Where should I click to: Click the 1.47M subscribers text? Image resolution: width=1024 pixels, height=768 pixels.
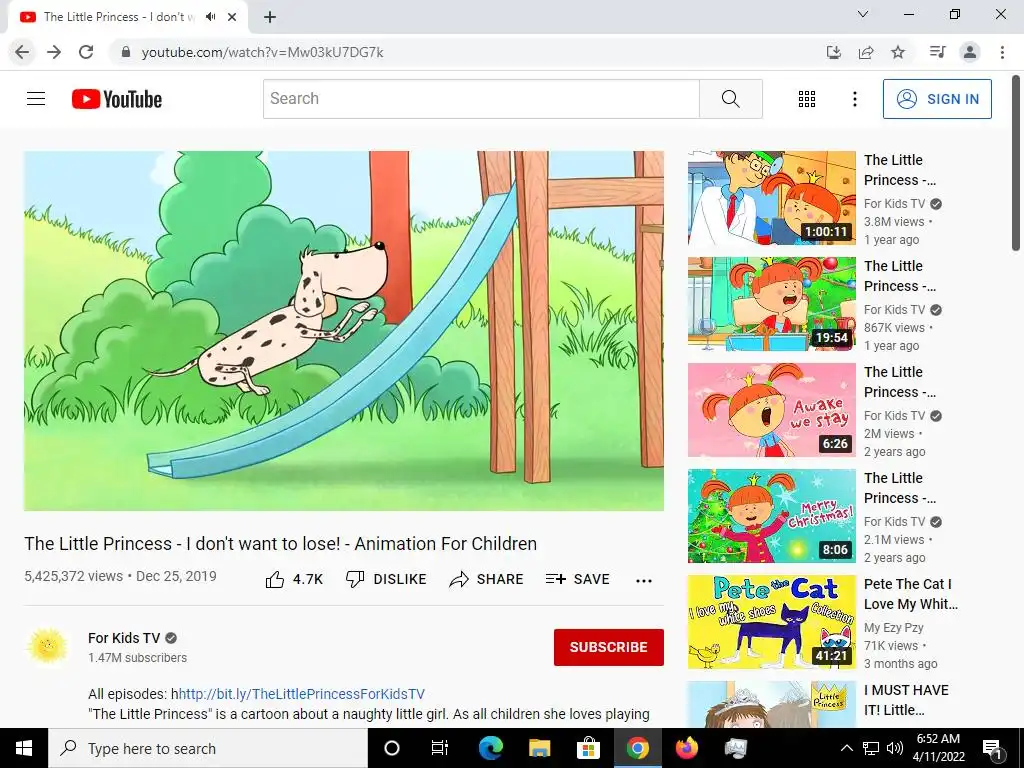(x=138, y=658)
